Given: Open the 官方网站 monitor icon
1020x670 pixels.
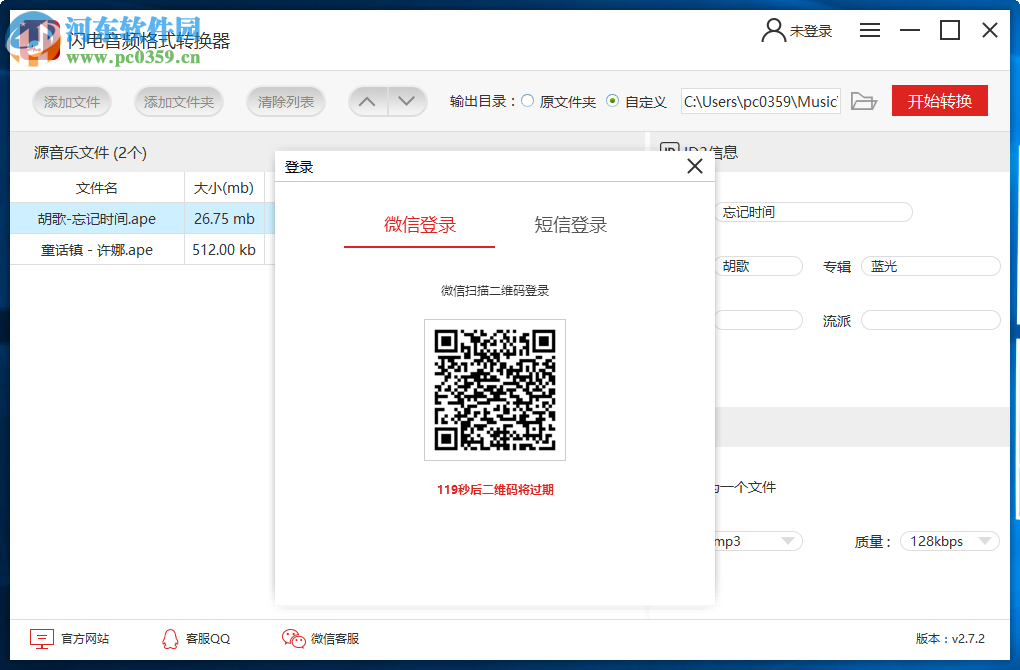Looking at the screenshot, I should 42,639.
